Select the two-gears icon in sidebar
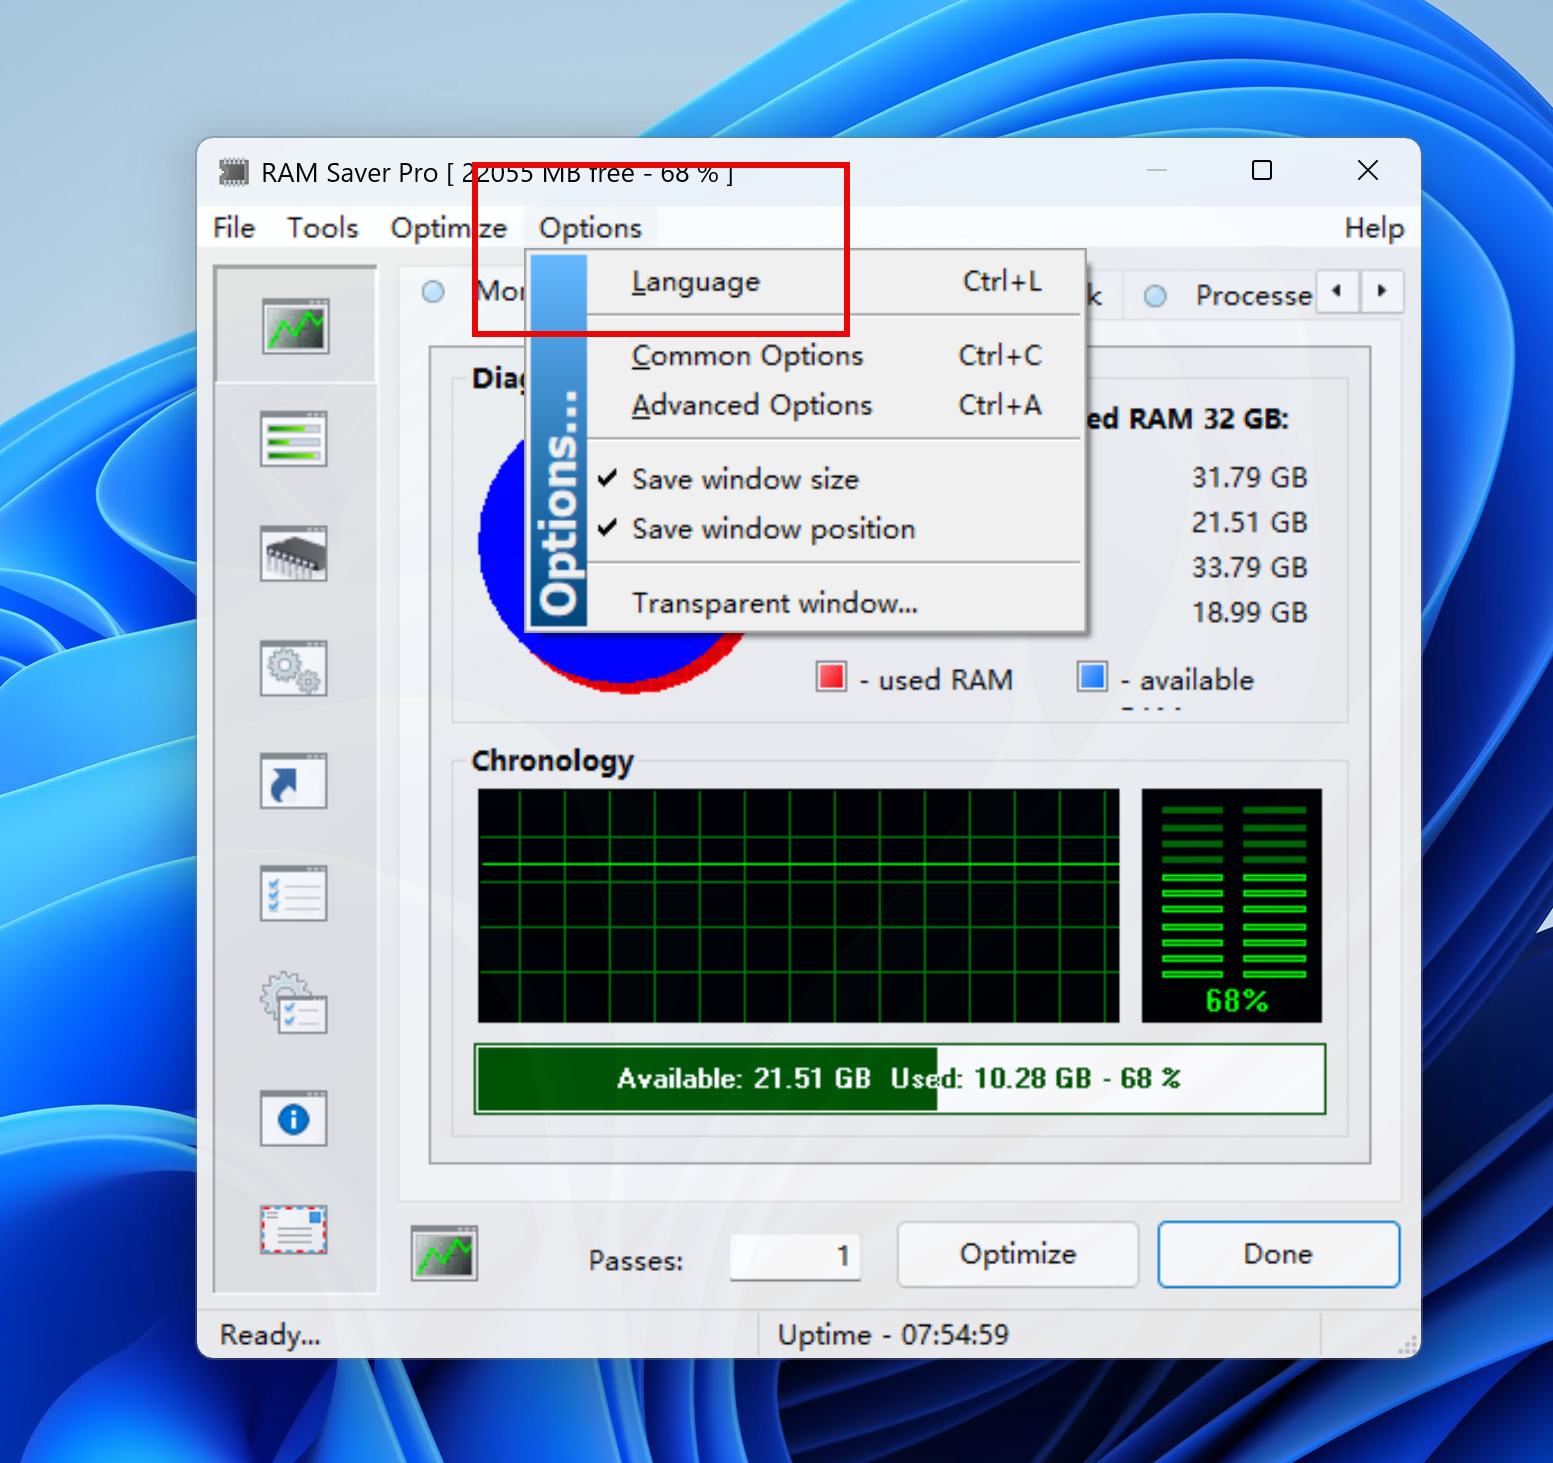Viewport: 1553px width, 1463px height. [x=293, y=668]
